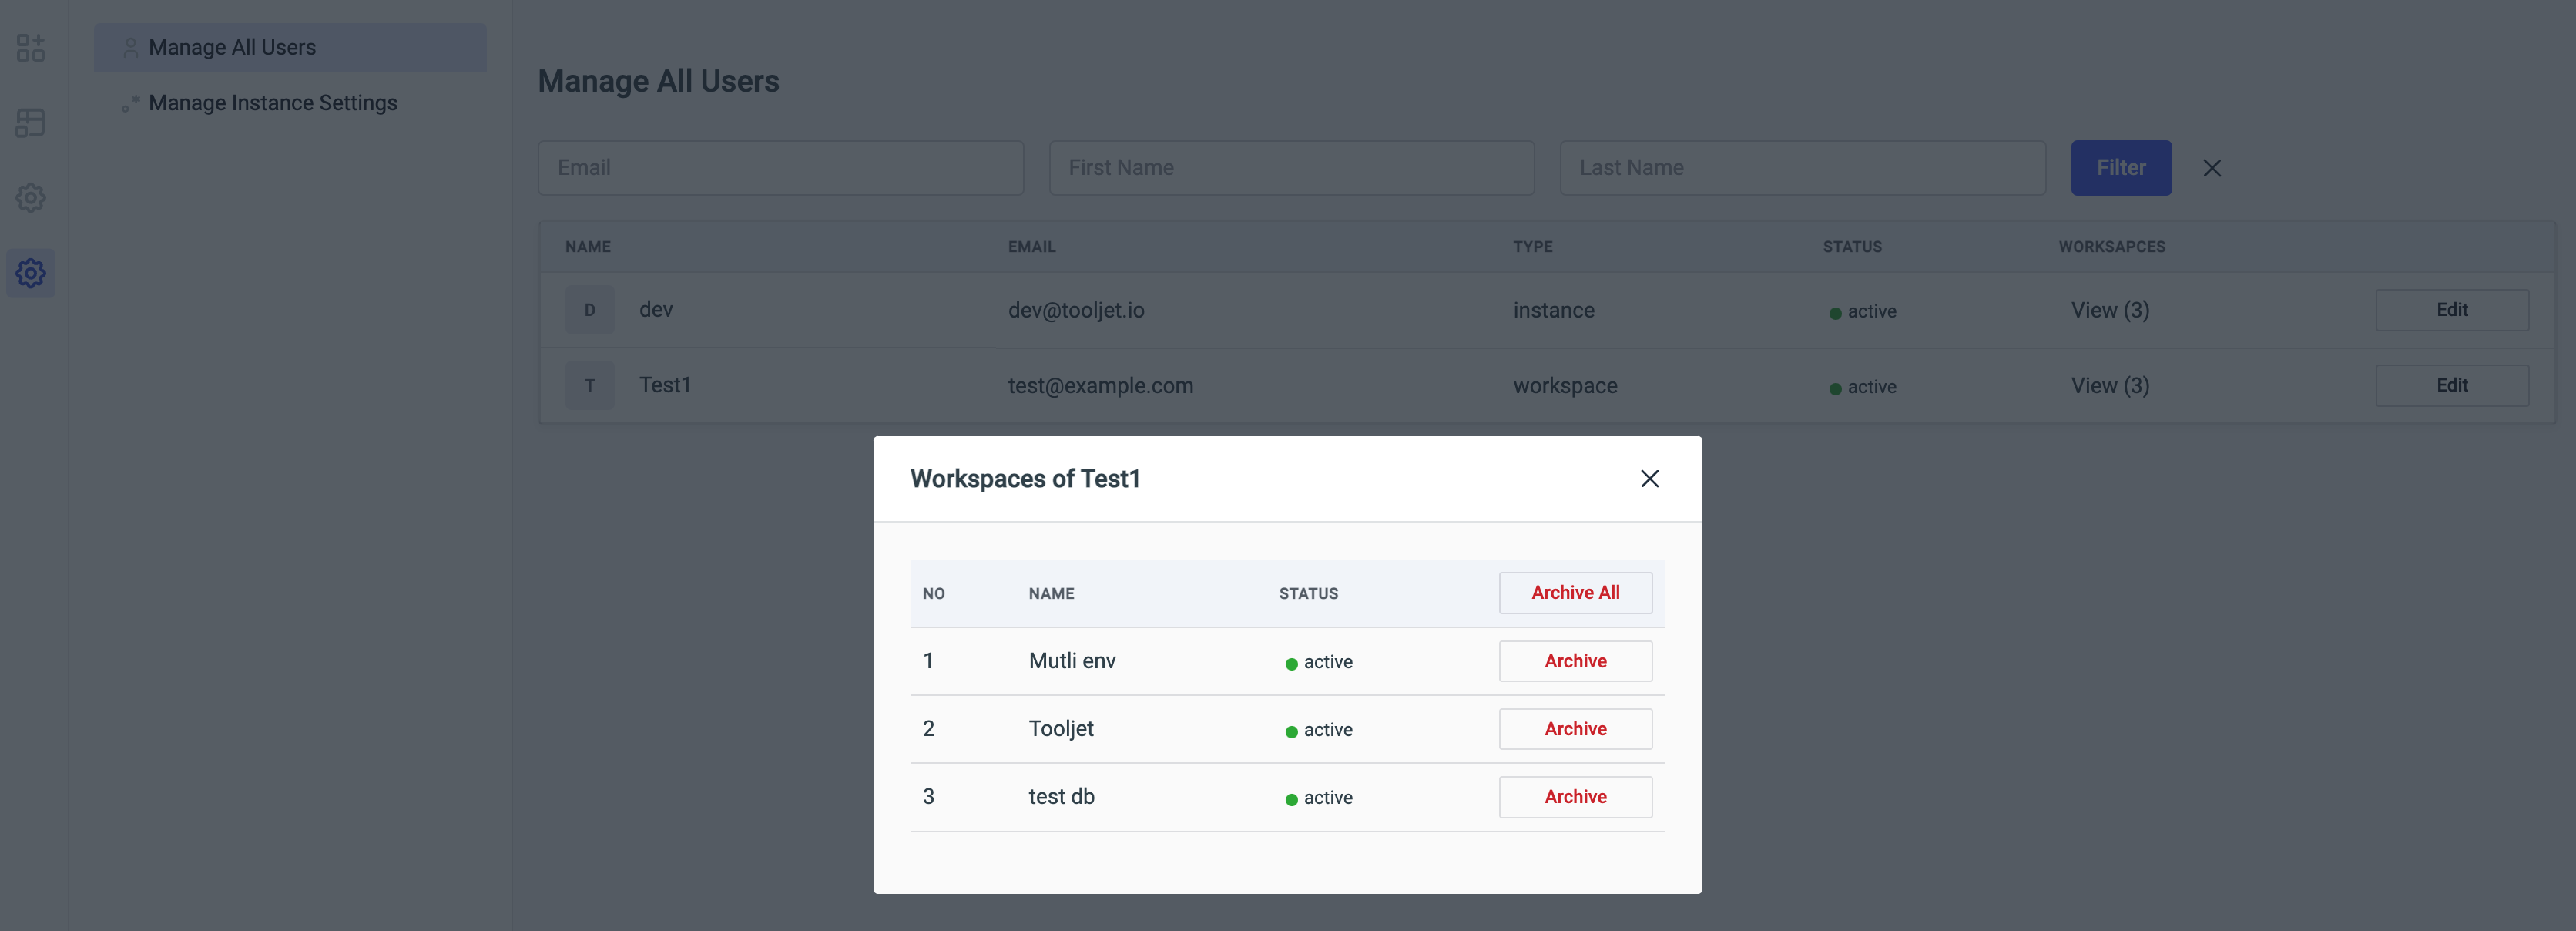Focus the Last Name filter field
2576x931 pixels.
coord(1801,168)
